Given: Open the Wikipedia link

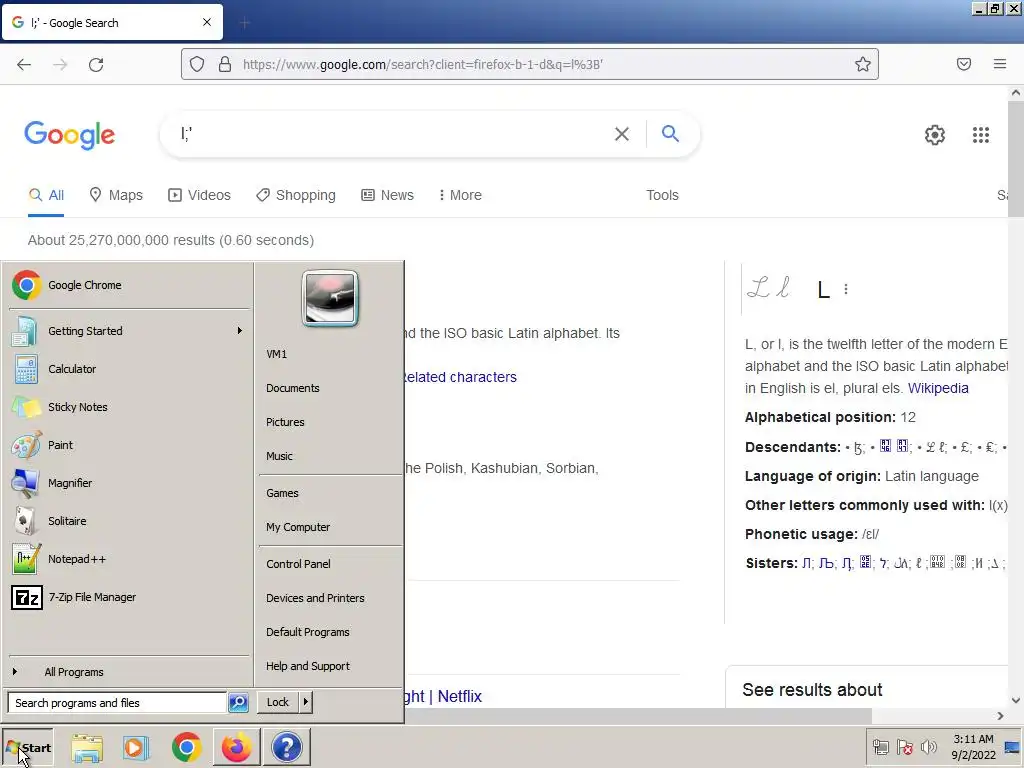Looking at the screenshot, I should point(938,389).
